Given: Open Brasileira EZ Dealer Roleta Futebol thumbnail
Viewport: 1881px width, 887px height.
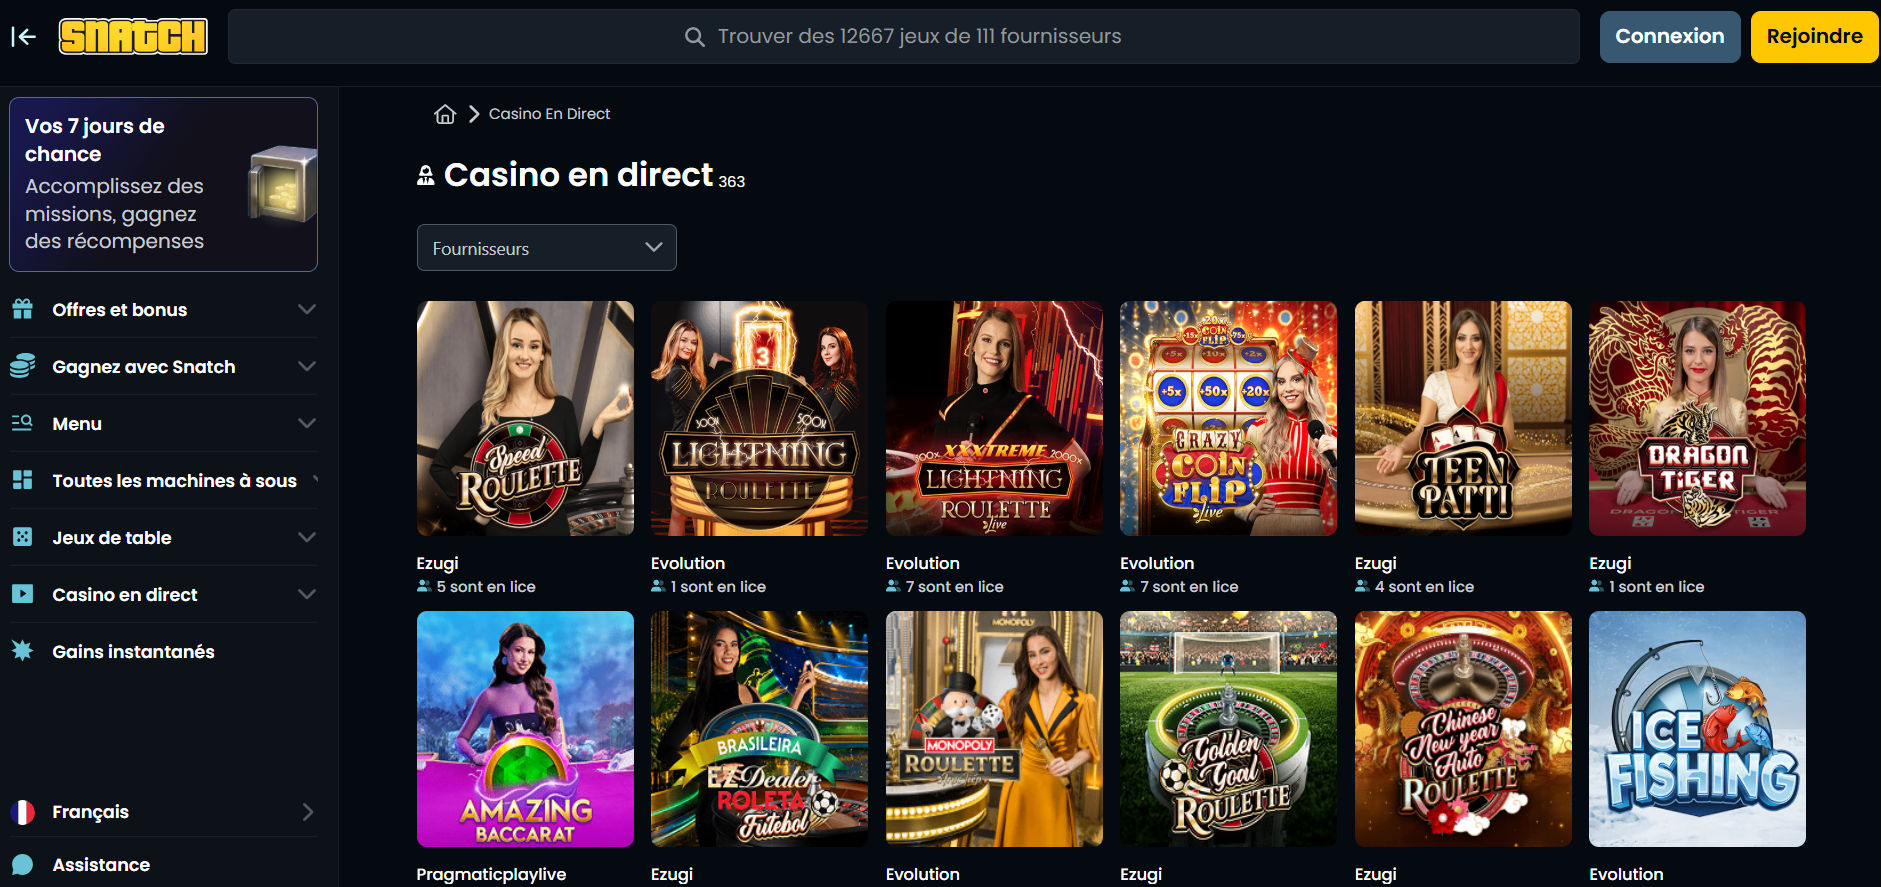Looking at the screenshot, I should [x=759, y=729].
